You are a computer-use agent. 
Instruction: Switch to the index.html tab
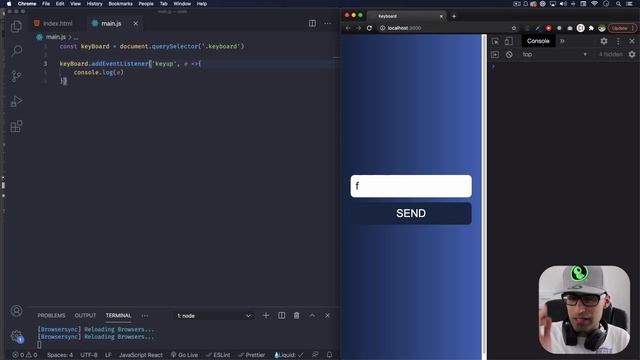coord(53,24)
